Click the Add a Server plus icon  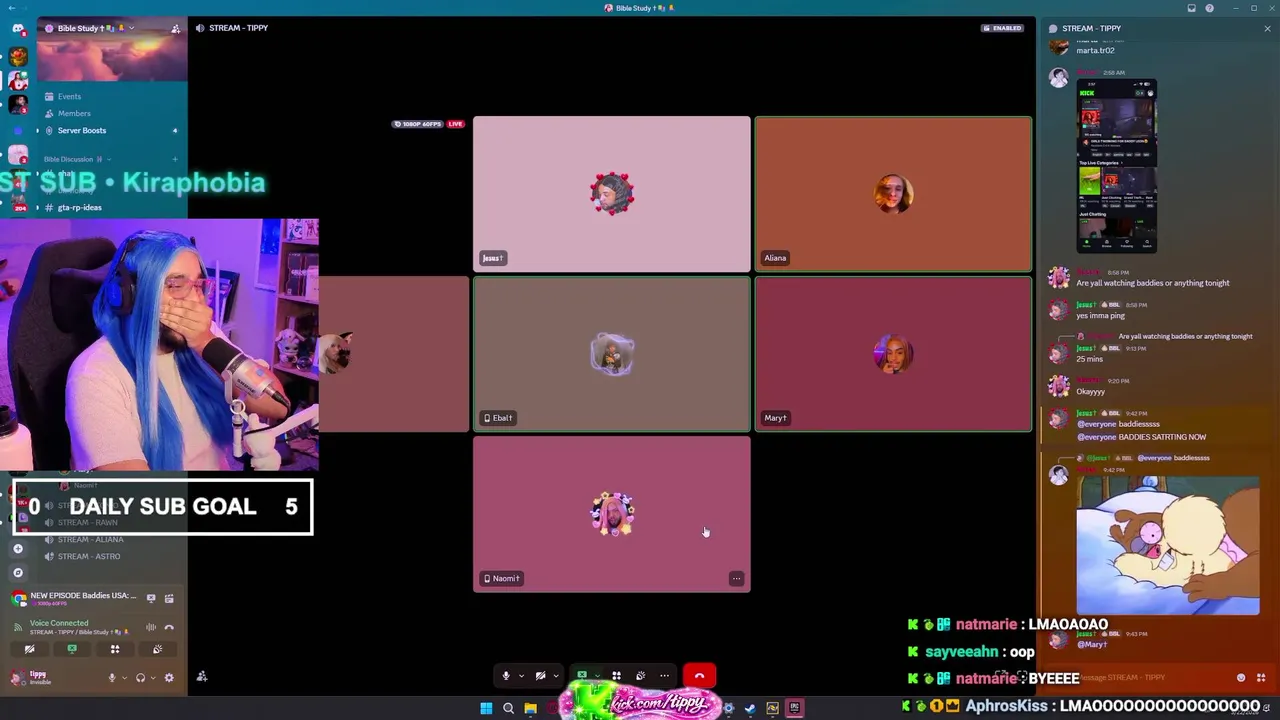pyautogui.click(x=18, y=548)
